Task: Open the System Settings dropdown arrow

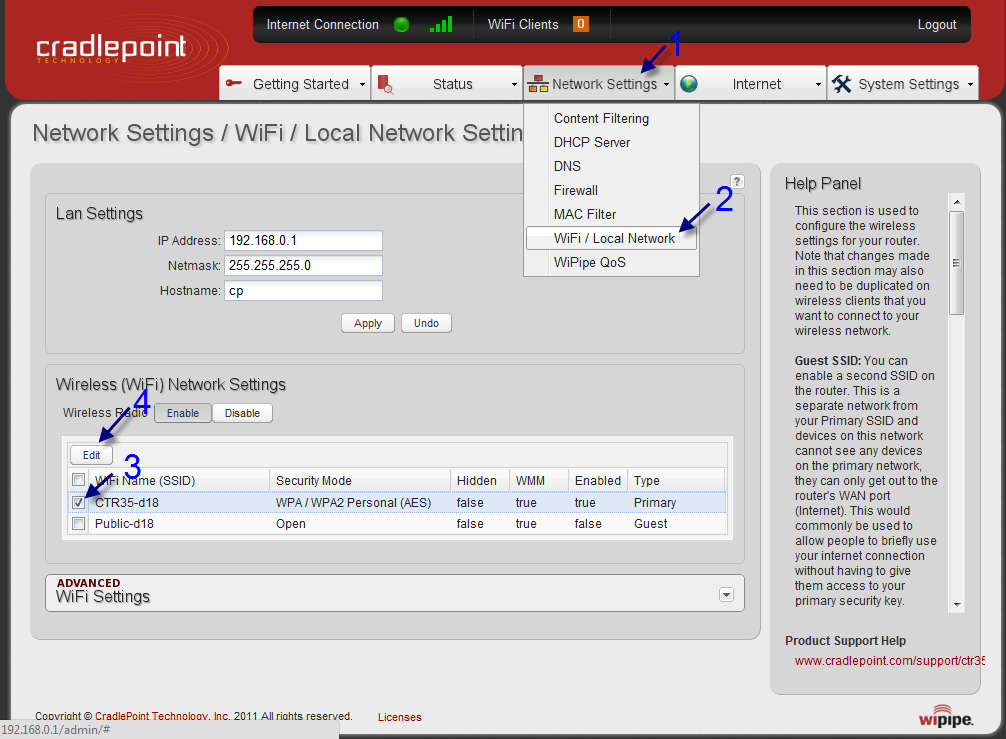Action: [970, 85]
